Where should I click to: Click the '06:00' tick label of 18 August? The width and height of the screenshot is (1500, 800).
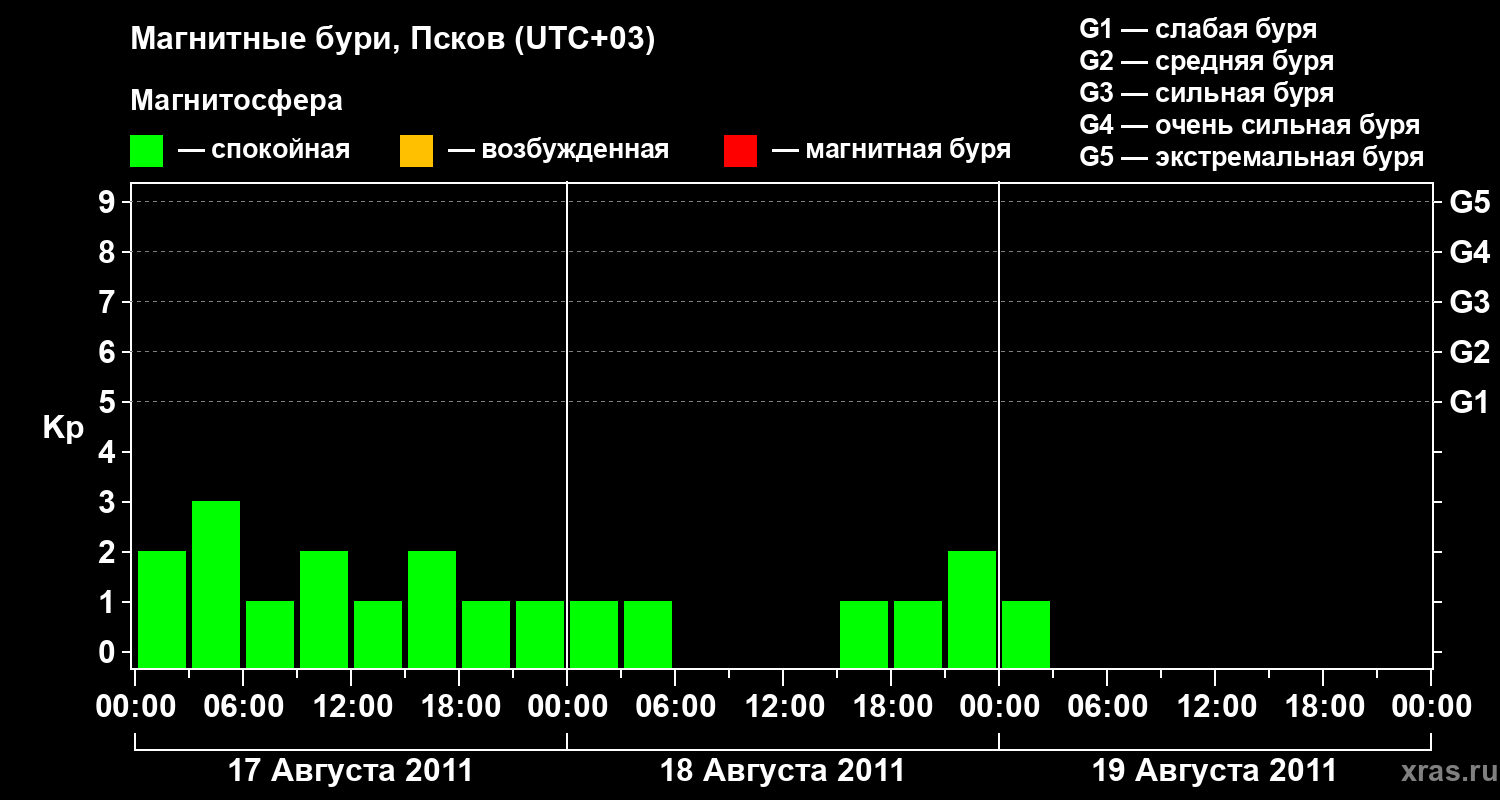click(x=675, y=707)
